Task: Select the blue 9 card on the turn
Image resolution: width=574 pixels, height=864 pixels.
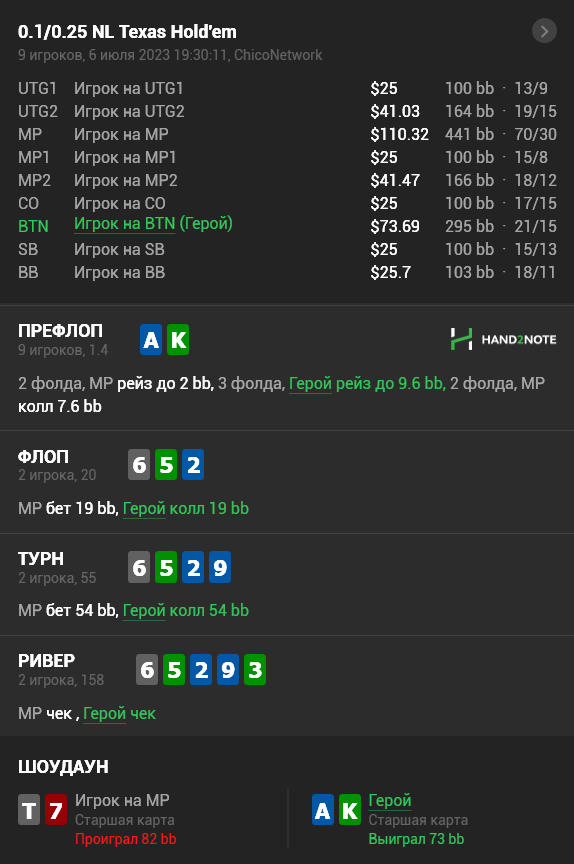Action: [220, 567]
